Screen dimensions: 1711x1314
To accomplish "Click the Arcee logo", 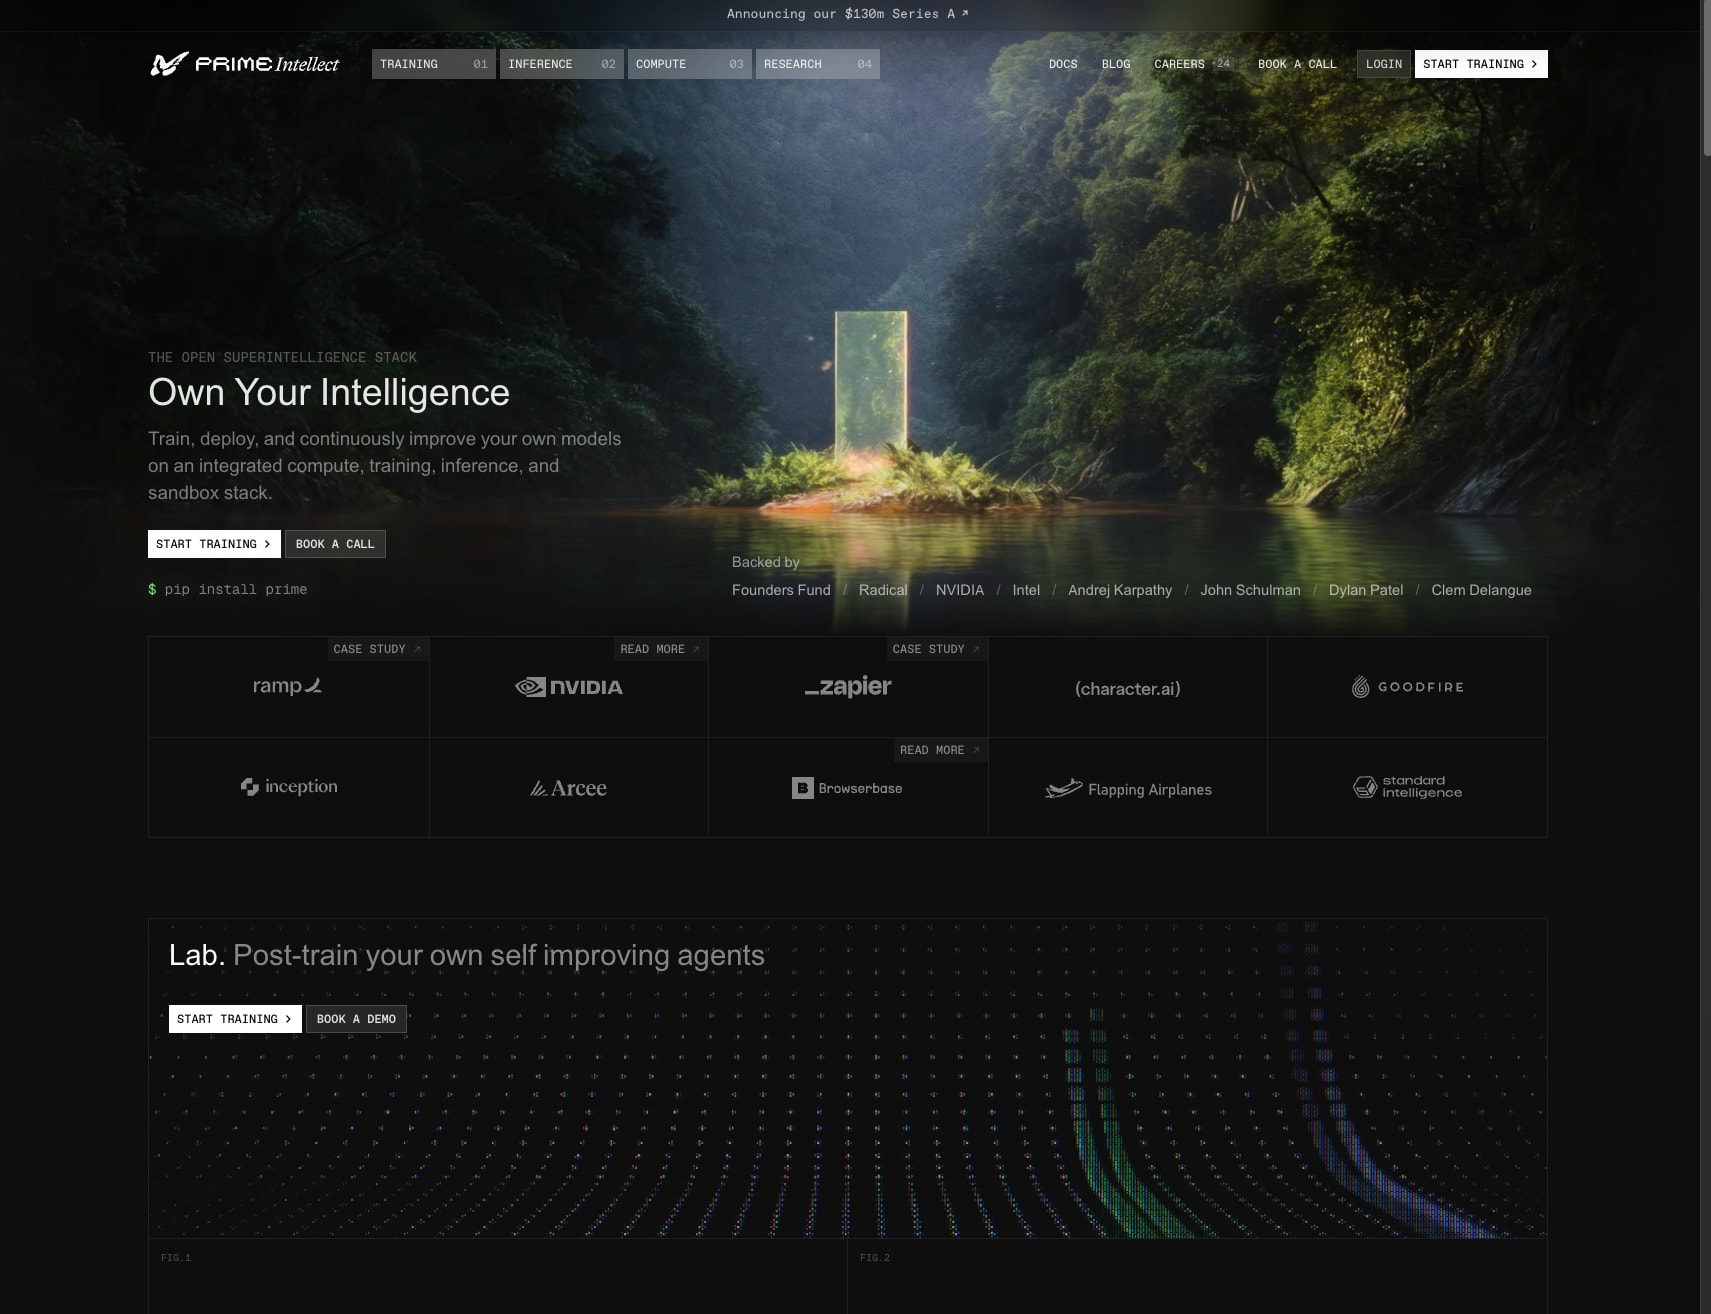I will point(568,788).
